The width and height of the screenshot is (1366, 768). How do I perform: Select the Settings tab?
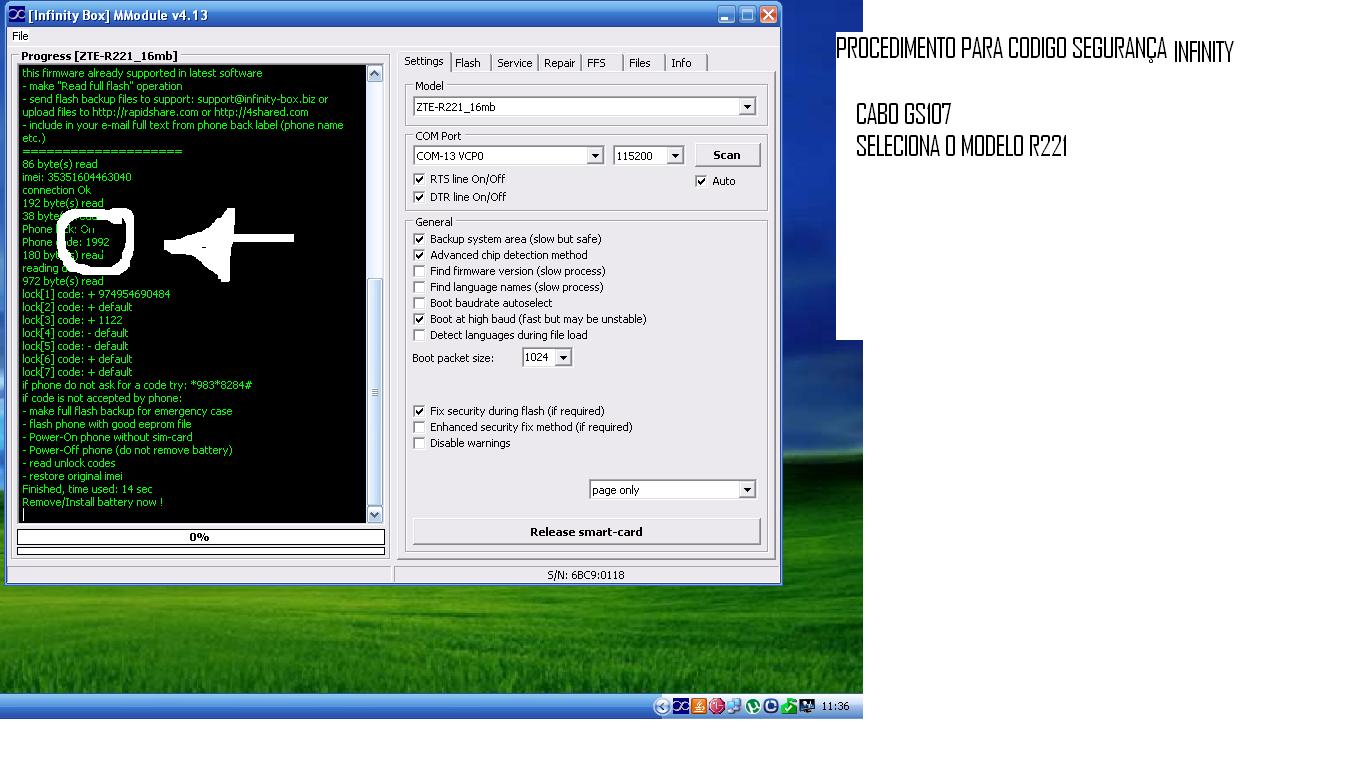pos(424,62)
